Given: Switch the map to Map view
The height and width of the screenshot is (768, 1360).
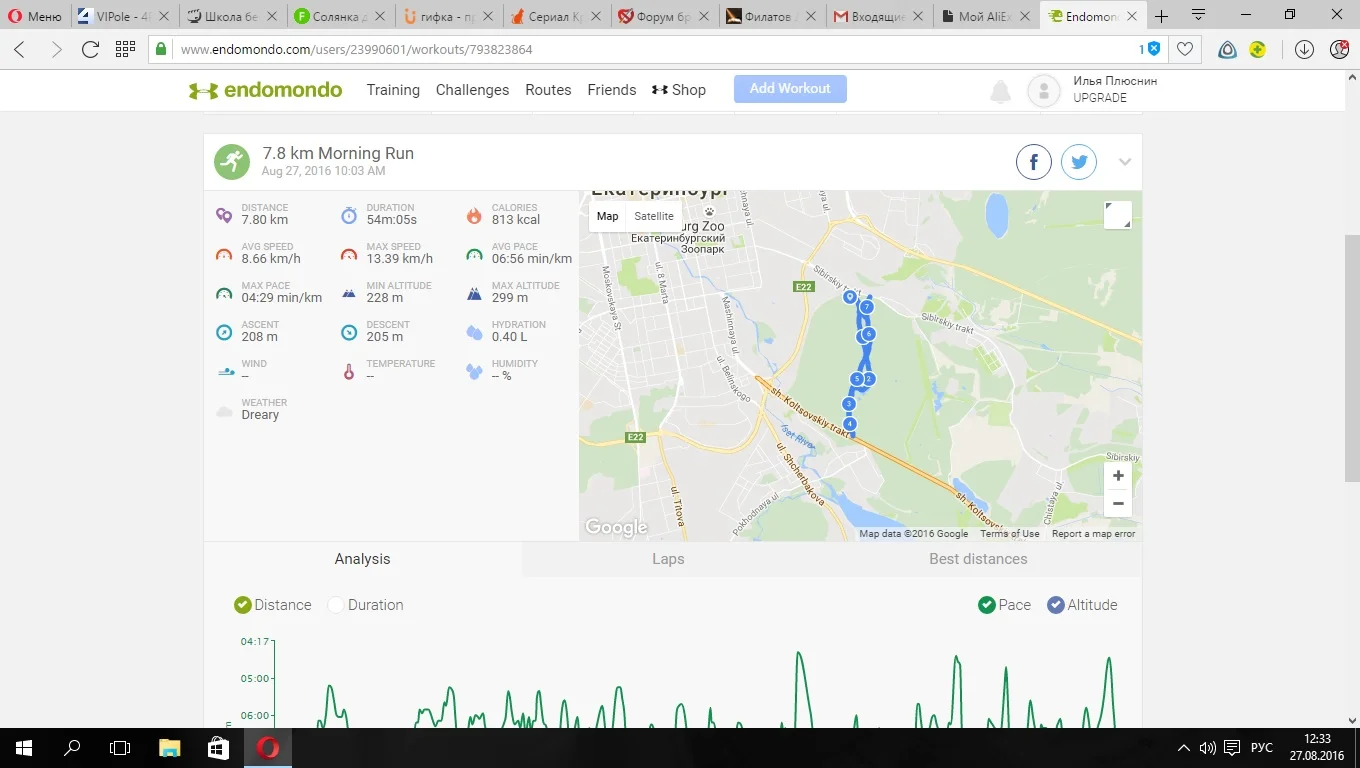Looking at the screenshot, I should tap(608, 216).
